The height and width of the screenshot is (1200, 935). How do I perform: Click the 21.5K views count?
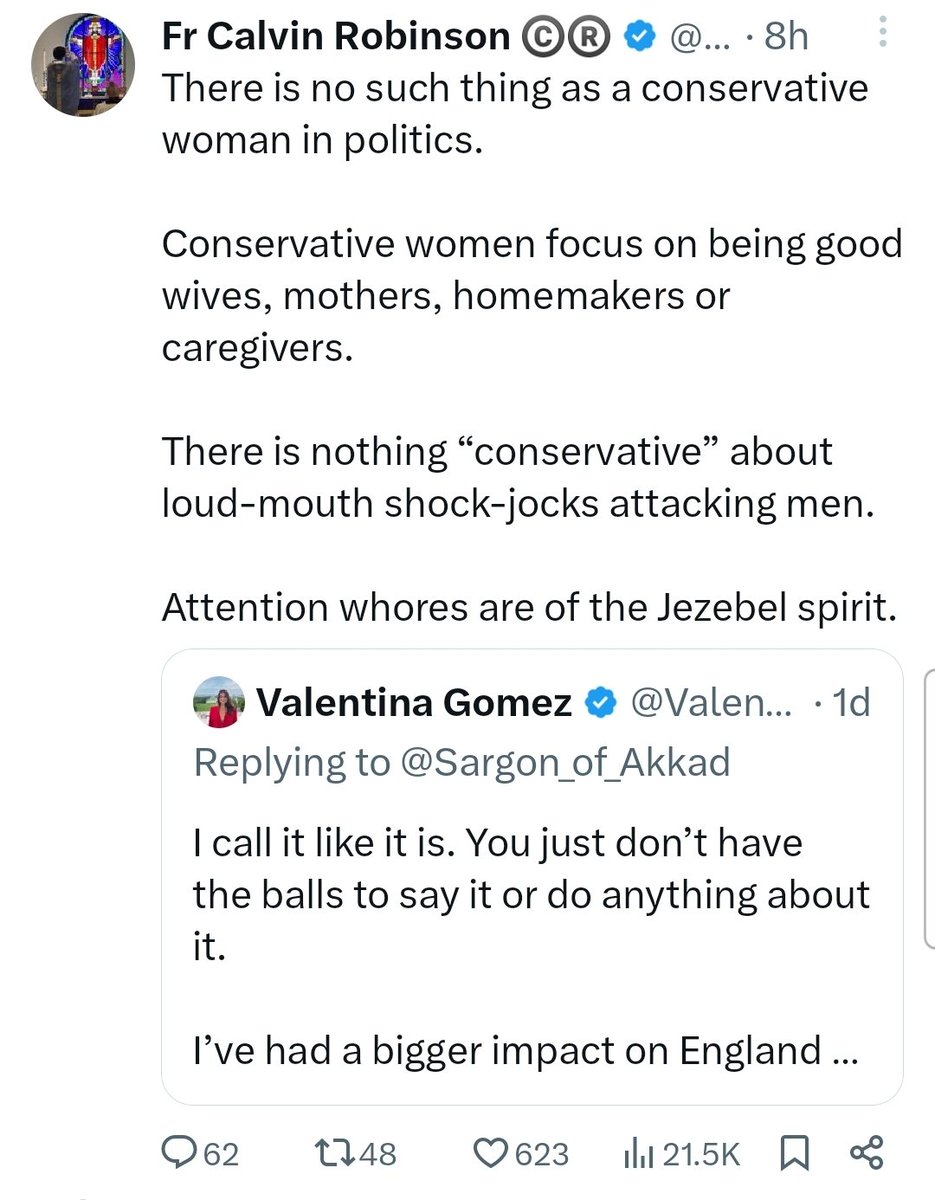[x=701, y=1155]
